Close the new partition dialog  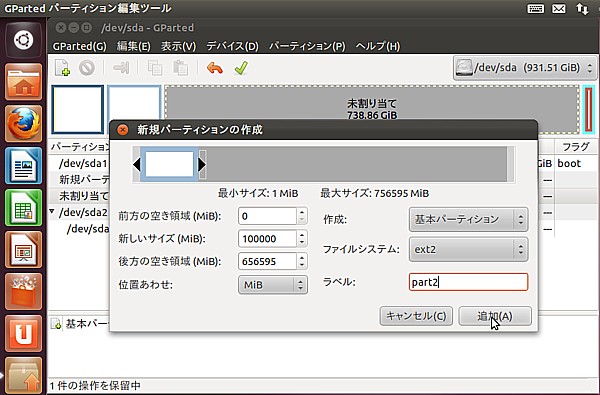click(x=122, y=130)
